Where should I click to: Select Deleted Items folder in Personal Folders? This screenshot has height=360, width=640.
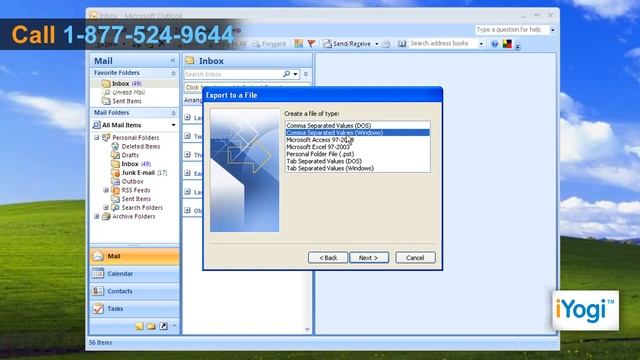[x=140, y=146]
